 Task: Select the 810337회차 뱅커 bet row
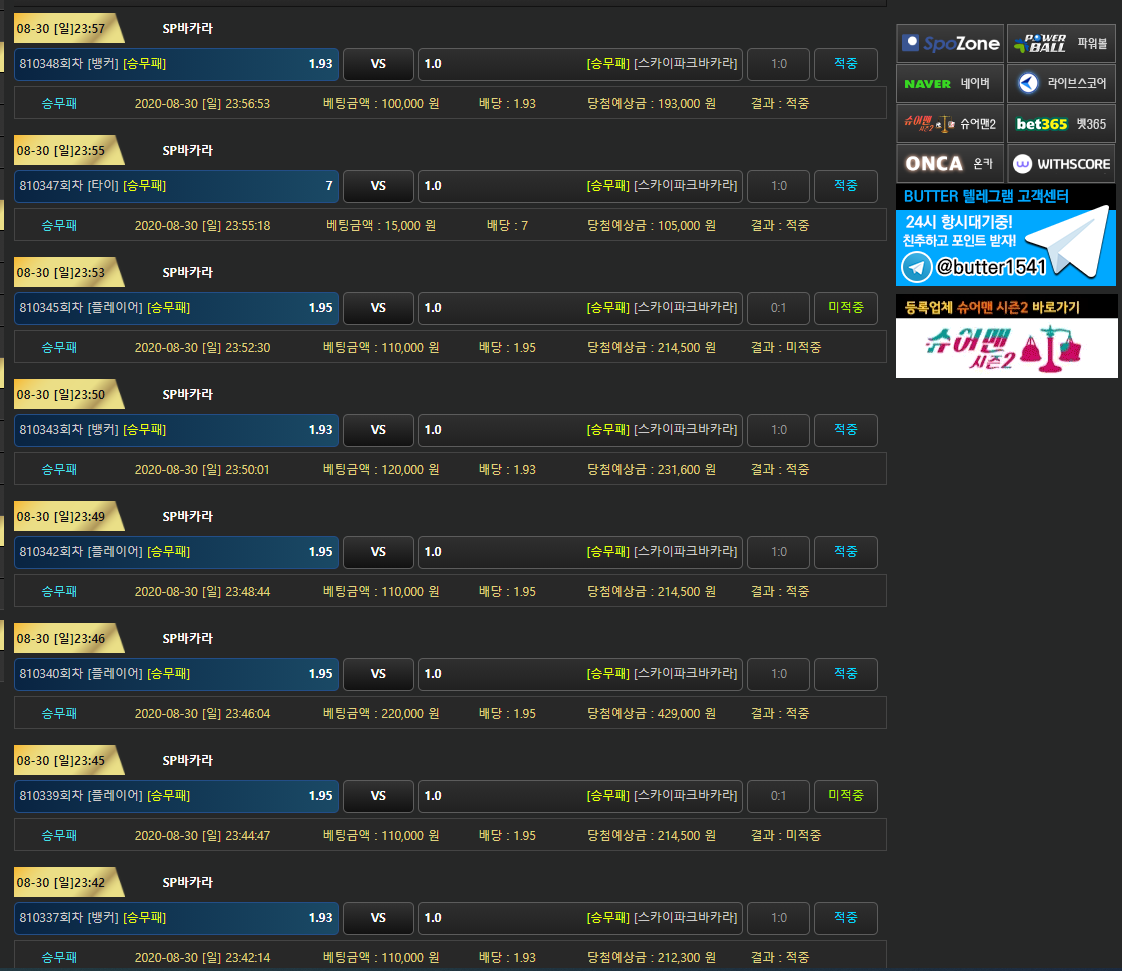pyautogui.click(x=176, y=918)
